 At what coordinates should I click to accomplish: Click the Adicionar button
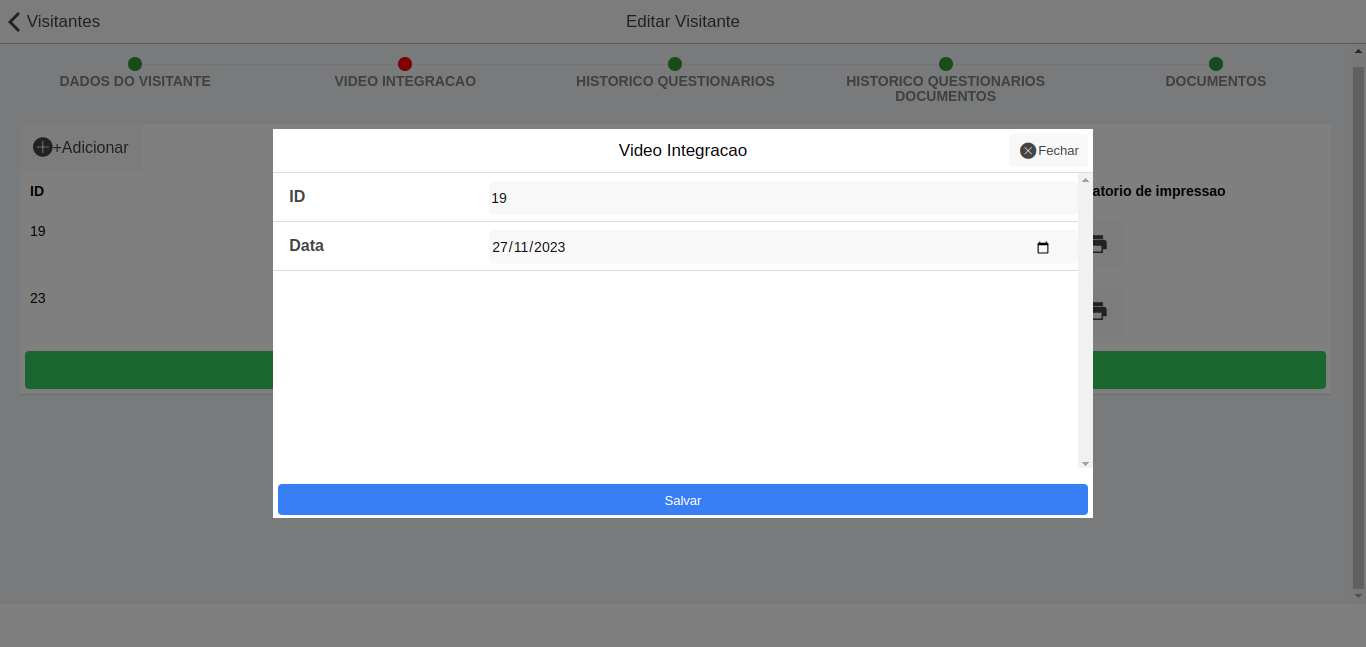pos(81,146)
